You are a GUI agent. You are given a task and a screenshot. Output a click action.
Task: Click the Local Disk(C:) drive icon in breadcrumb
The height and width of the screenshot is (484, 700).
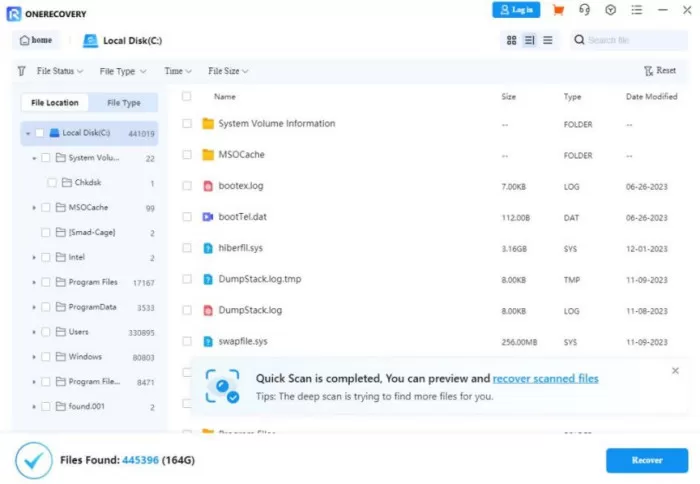click(x=90, y=41)
